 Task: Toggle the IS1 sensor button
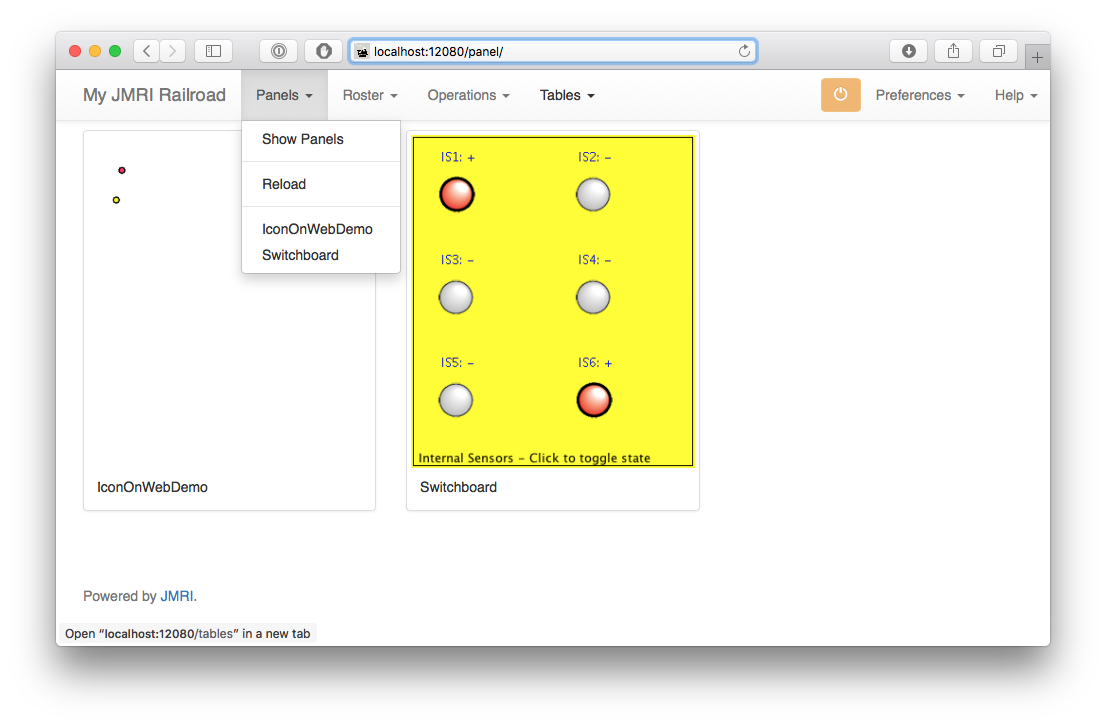point(457,194)
